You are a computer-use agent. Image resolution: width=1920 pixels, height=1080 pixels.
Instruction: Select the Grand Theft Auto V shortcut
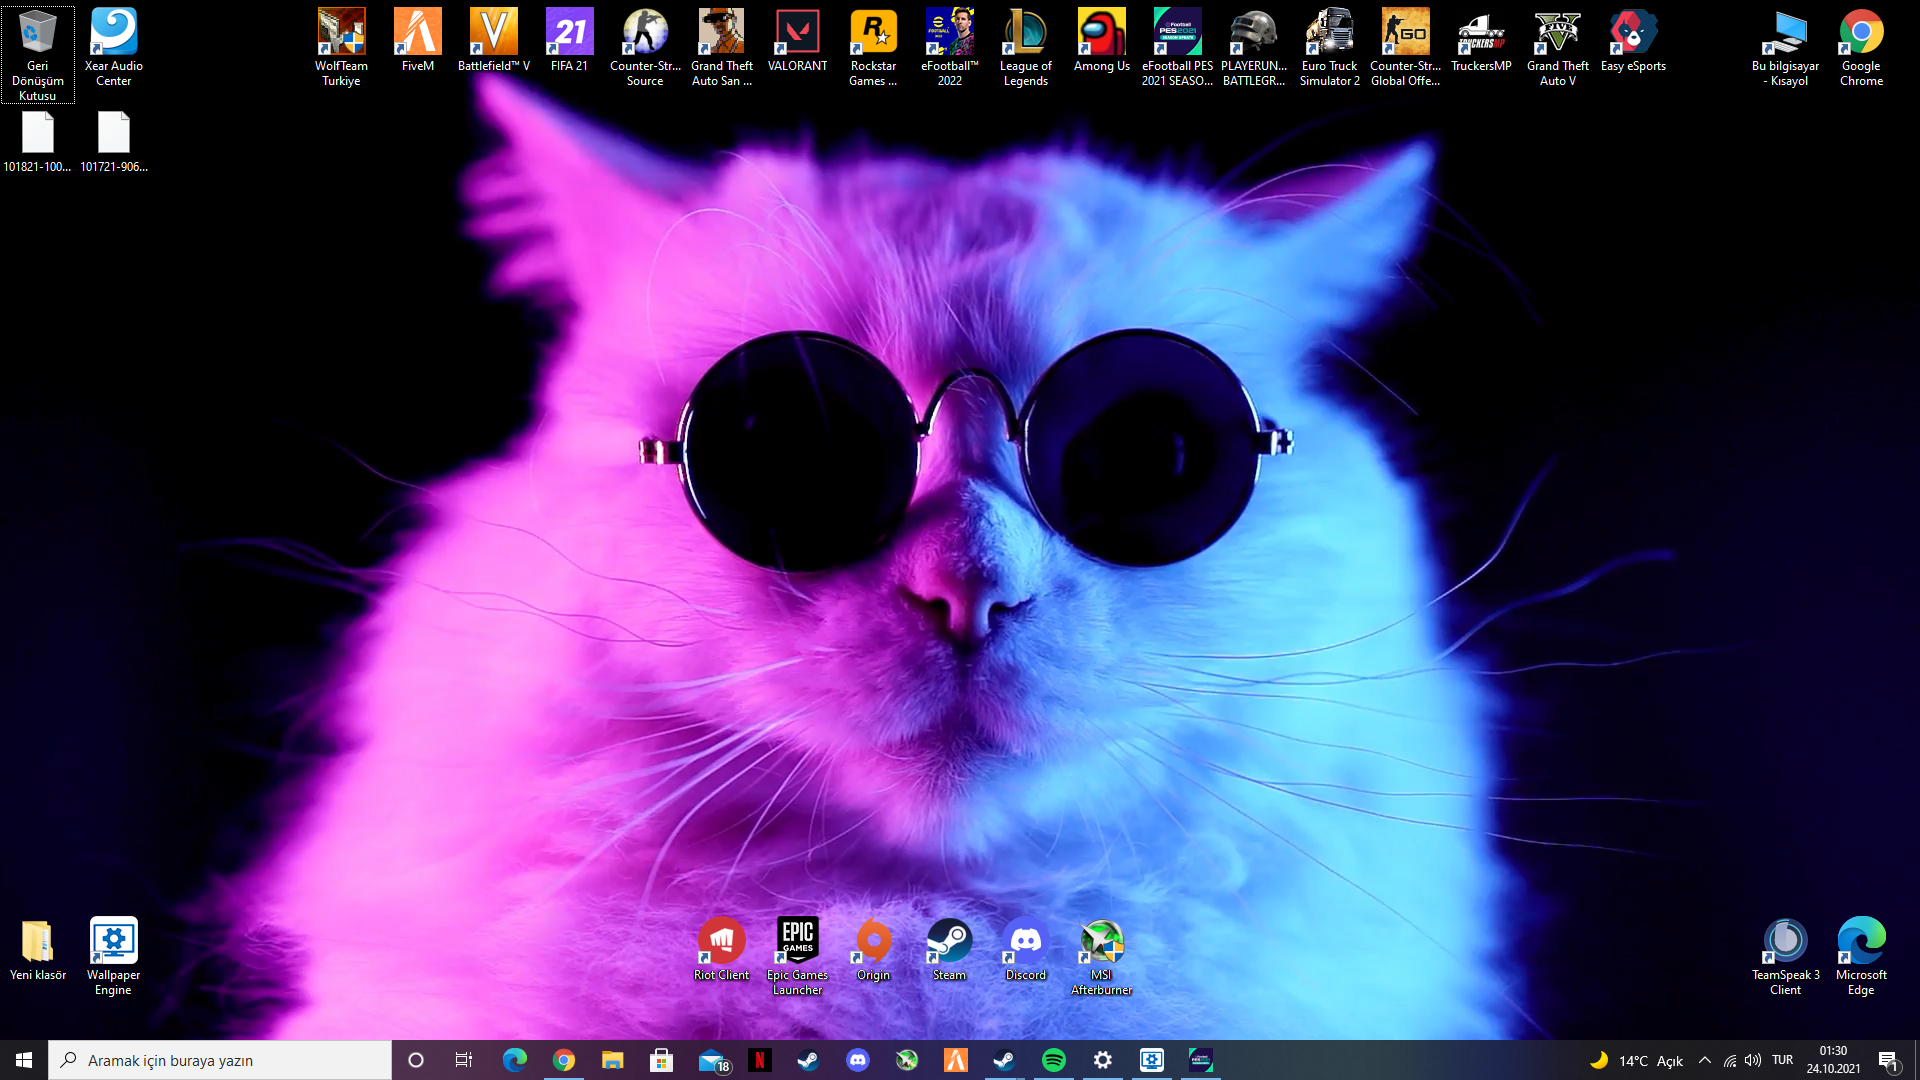(x=1557, y=47)
